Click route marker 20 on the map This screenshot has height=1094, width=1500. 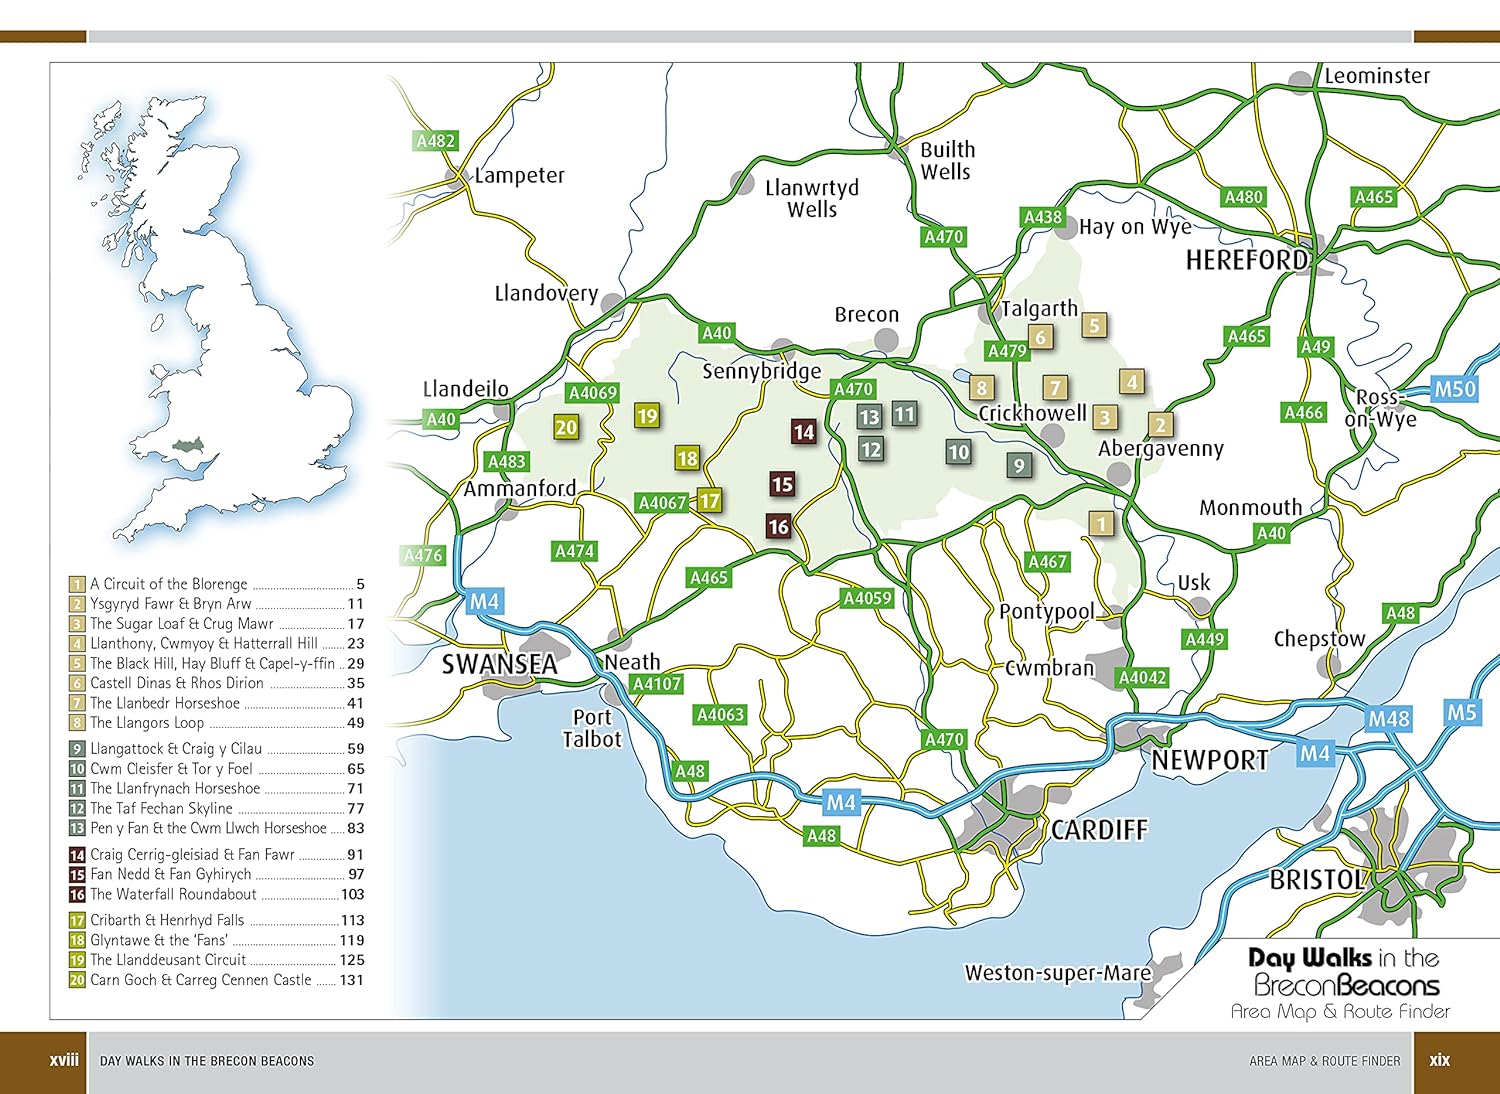[x=566, y=428]
